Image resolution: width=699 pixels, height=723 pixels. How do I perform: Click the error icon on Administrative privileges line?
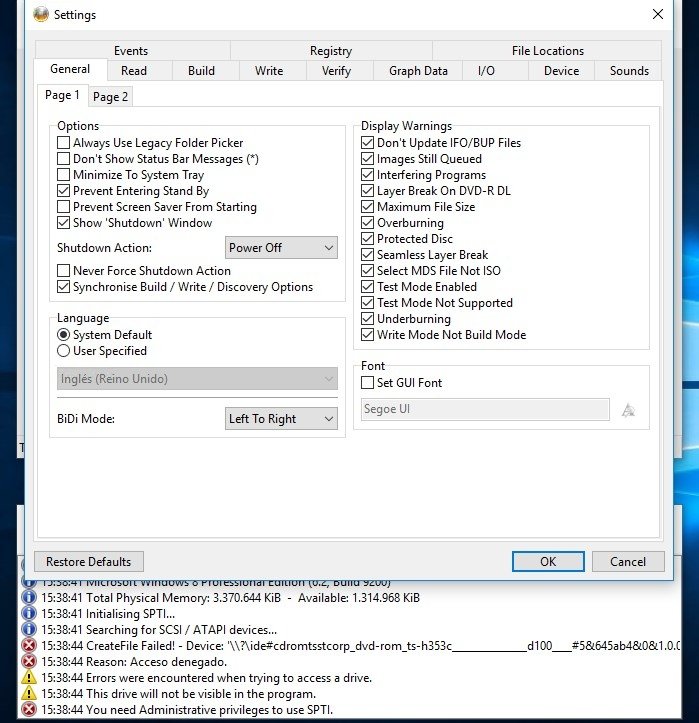pos(29,710)
